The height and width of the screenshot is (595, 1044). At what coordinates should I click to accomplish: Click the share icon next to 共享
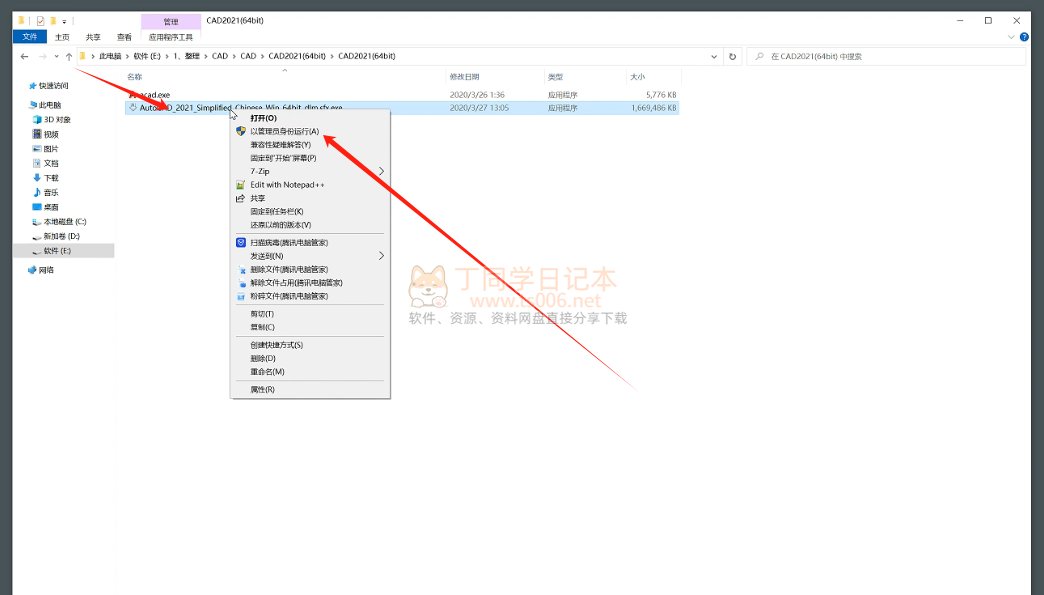pyautogui.click(x=240, y=198)
